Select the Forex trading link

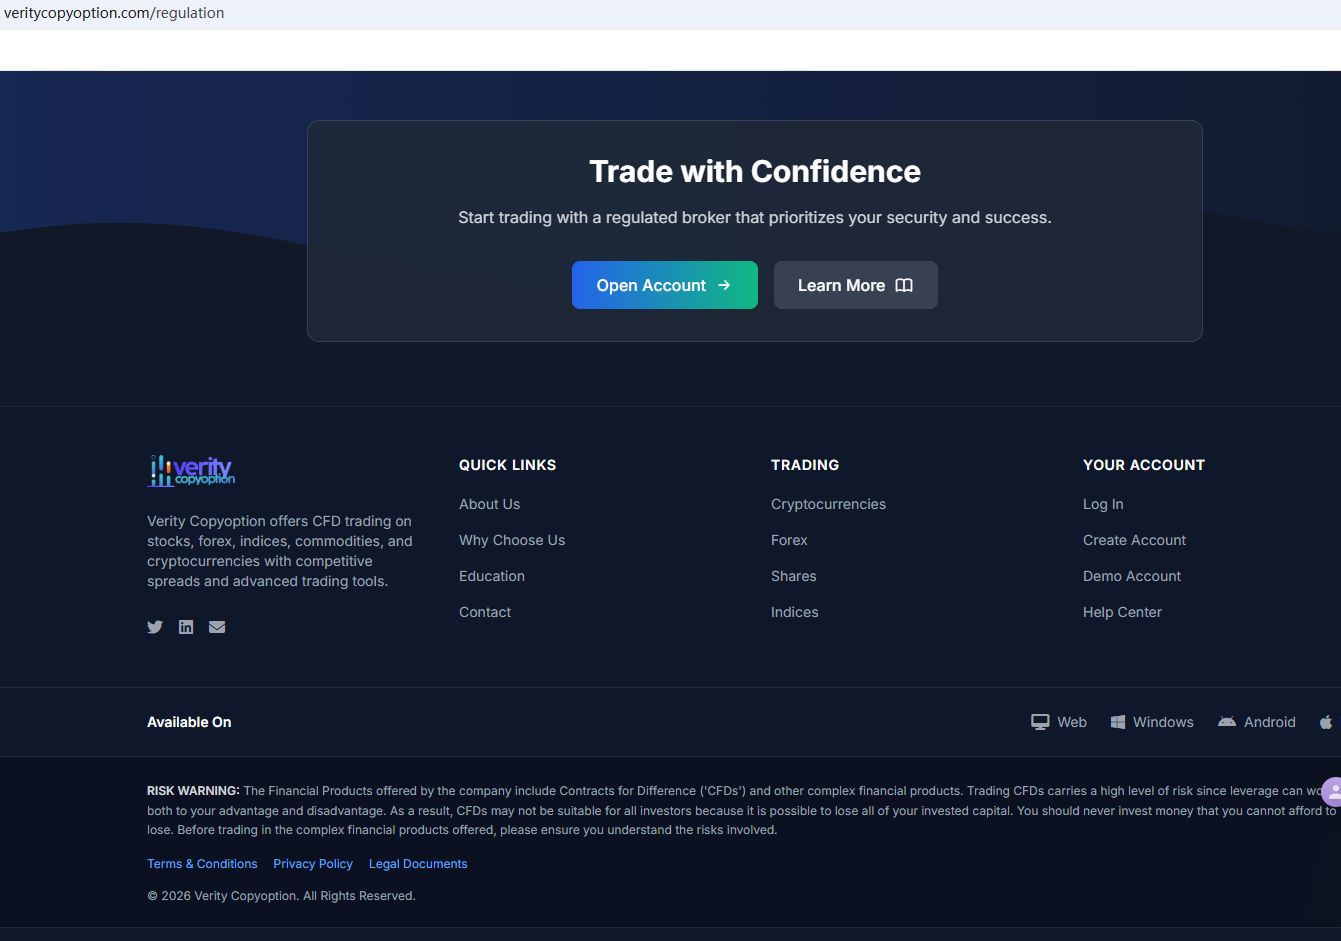tap(789, 540)
